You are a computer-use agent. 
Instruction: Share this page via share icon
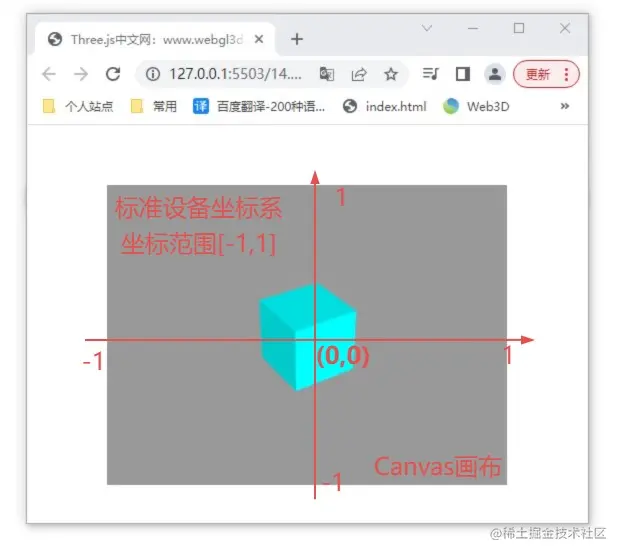(359, 74)
